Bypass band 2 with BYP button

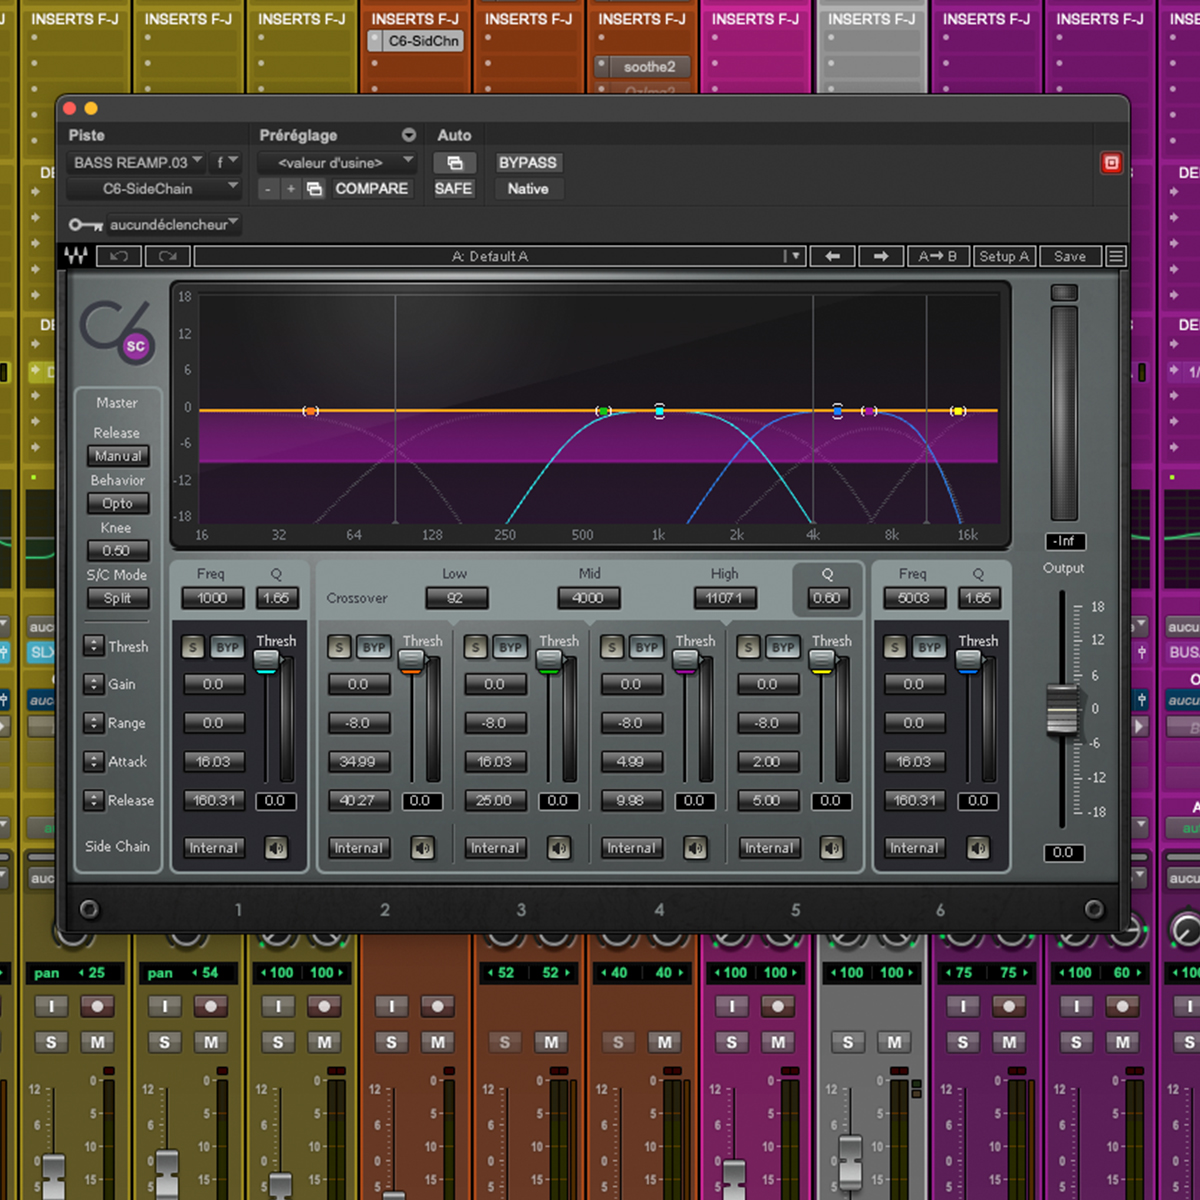pos(374,648)
